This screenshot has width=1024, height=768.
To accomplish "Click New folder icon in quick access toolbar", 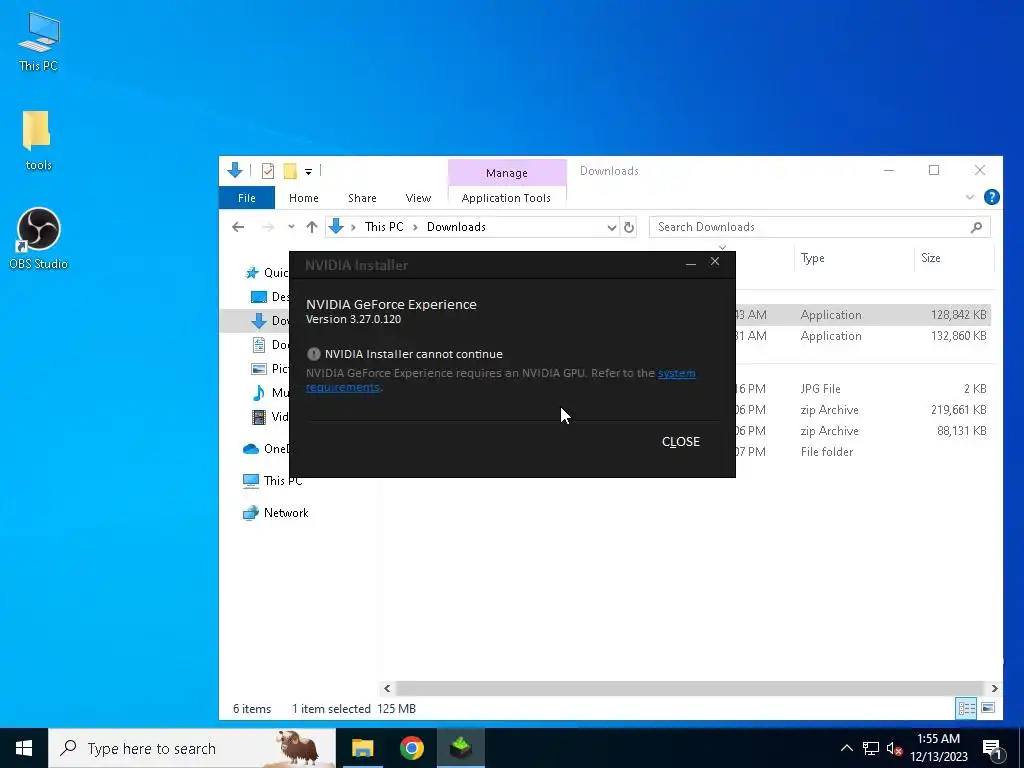I will (290, 171).
